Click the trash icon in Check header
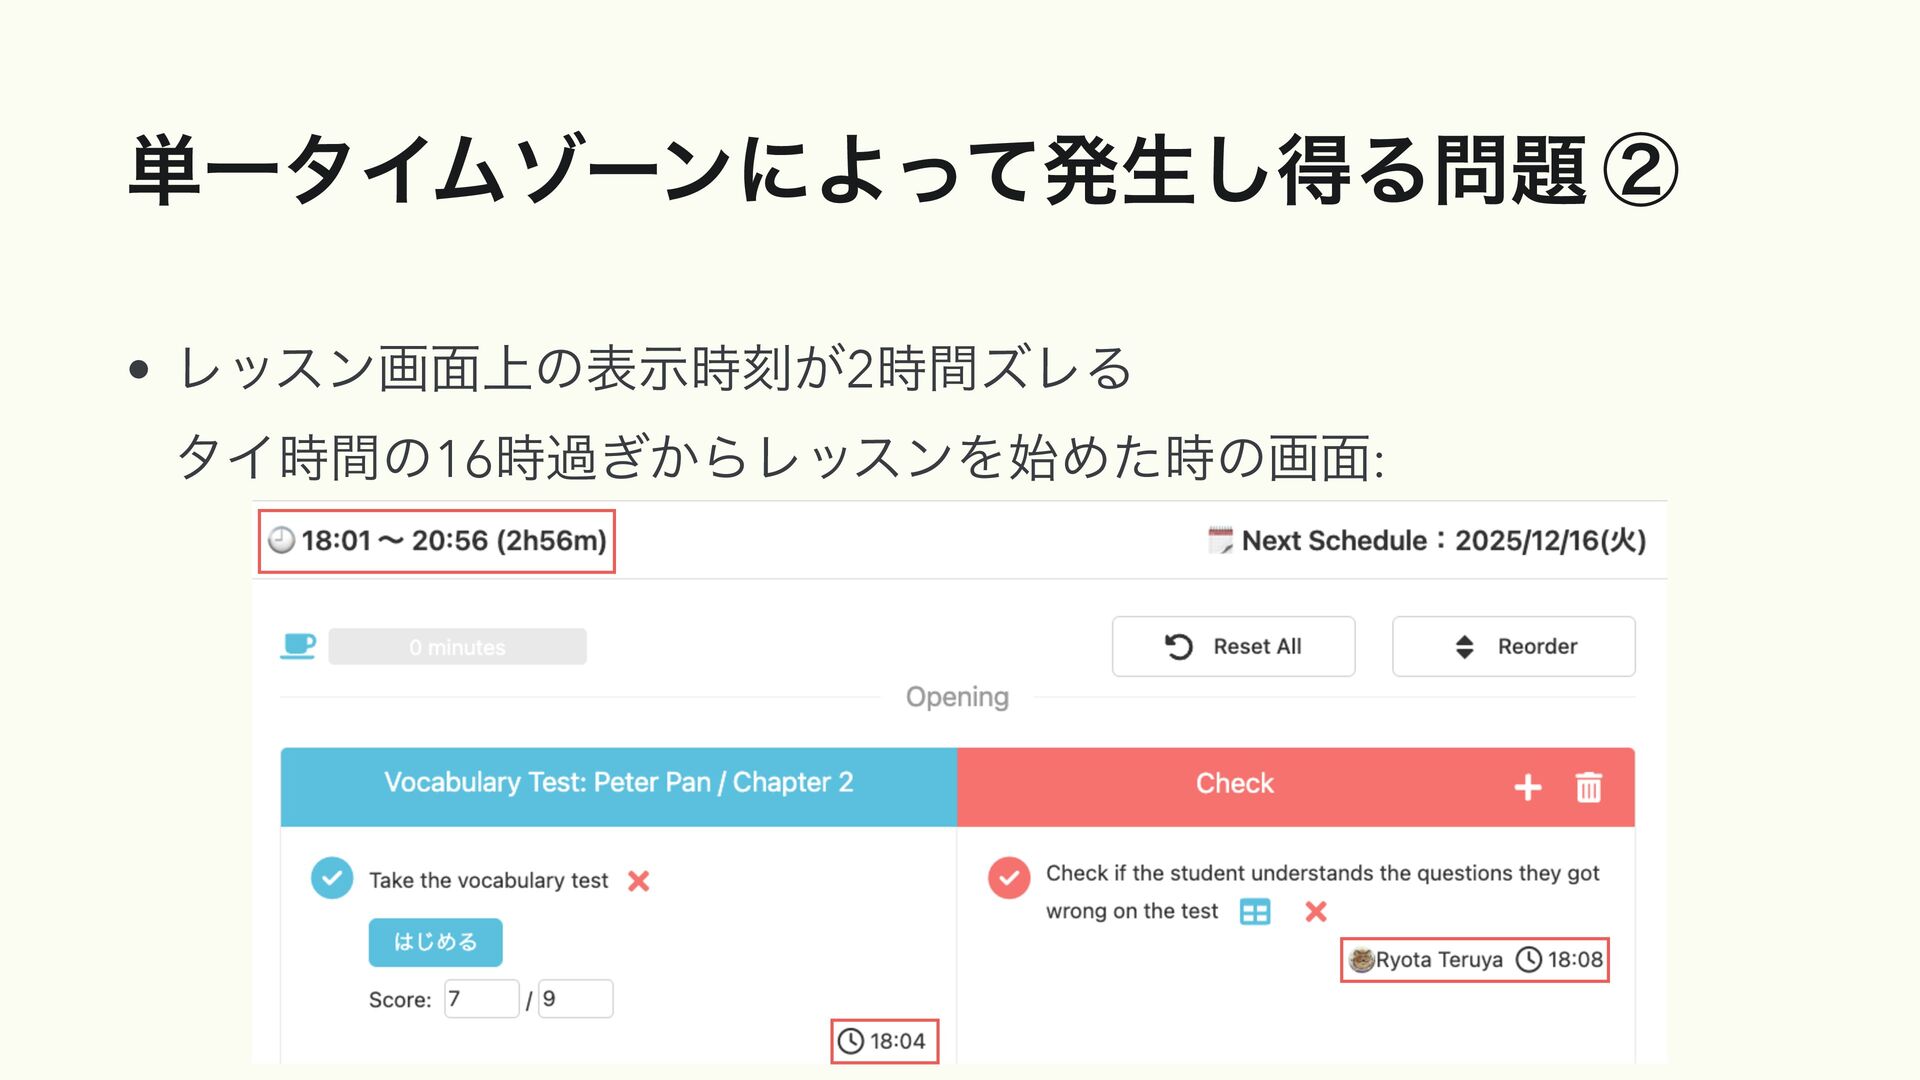Image resolution: width=1920 pixels, height=1080 pixels. point(1588,787)
